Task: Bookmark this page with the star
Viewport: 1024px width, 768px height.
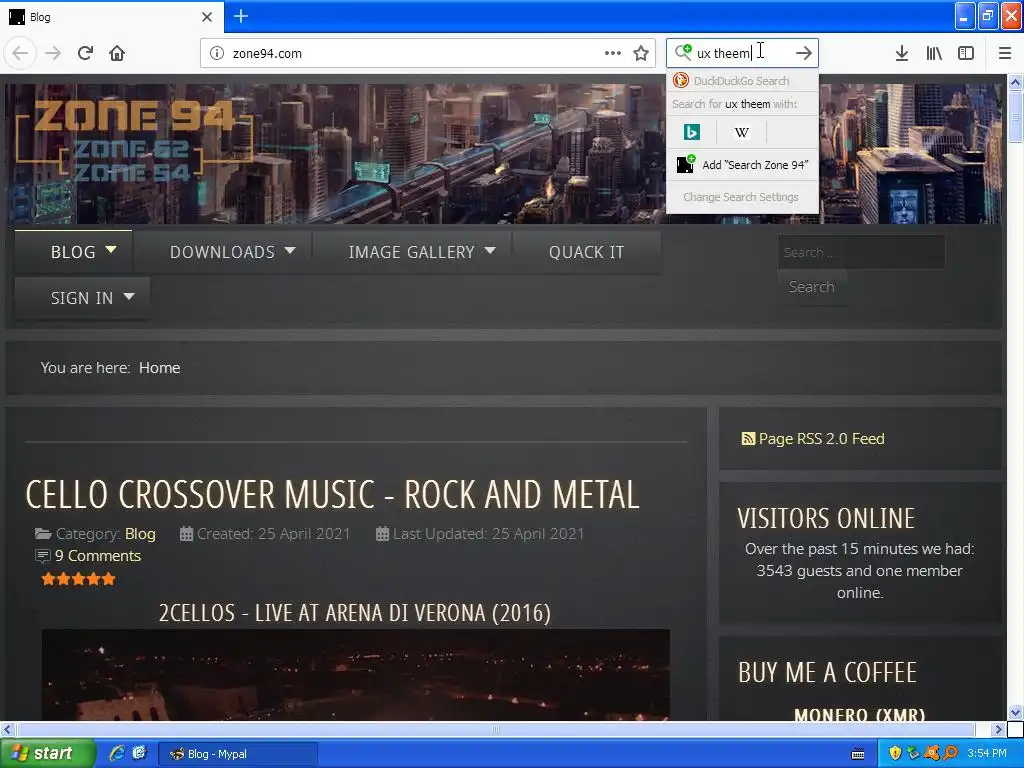Action: click(641, 53)
